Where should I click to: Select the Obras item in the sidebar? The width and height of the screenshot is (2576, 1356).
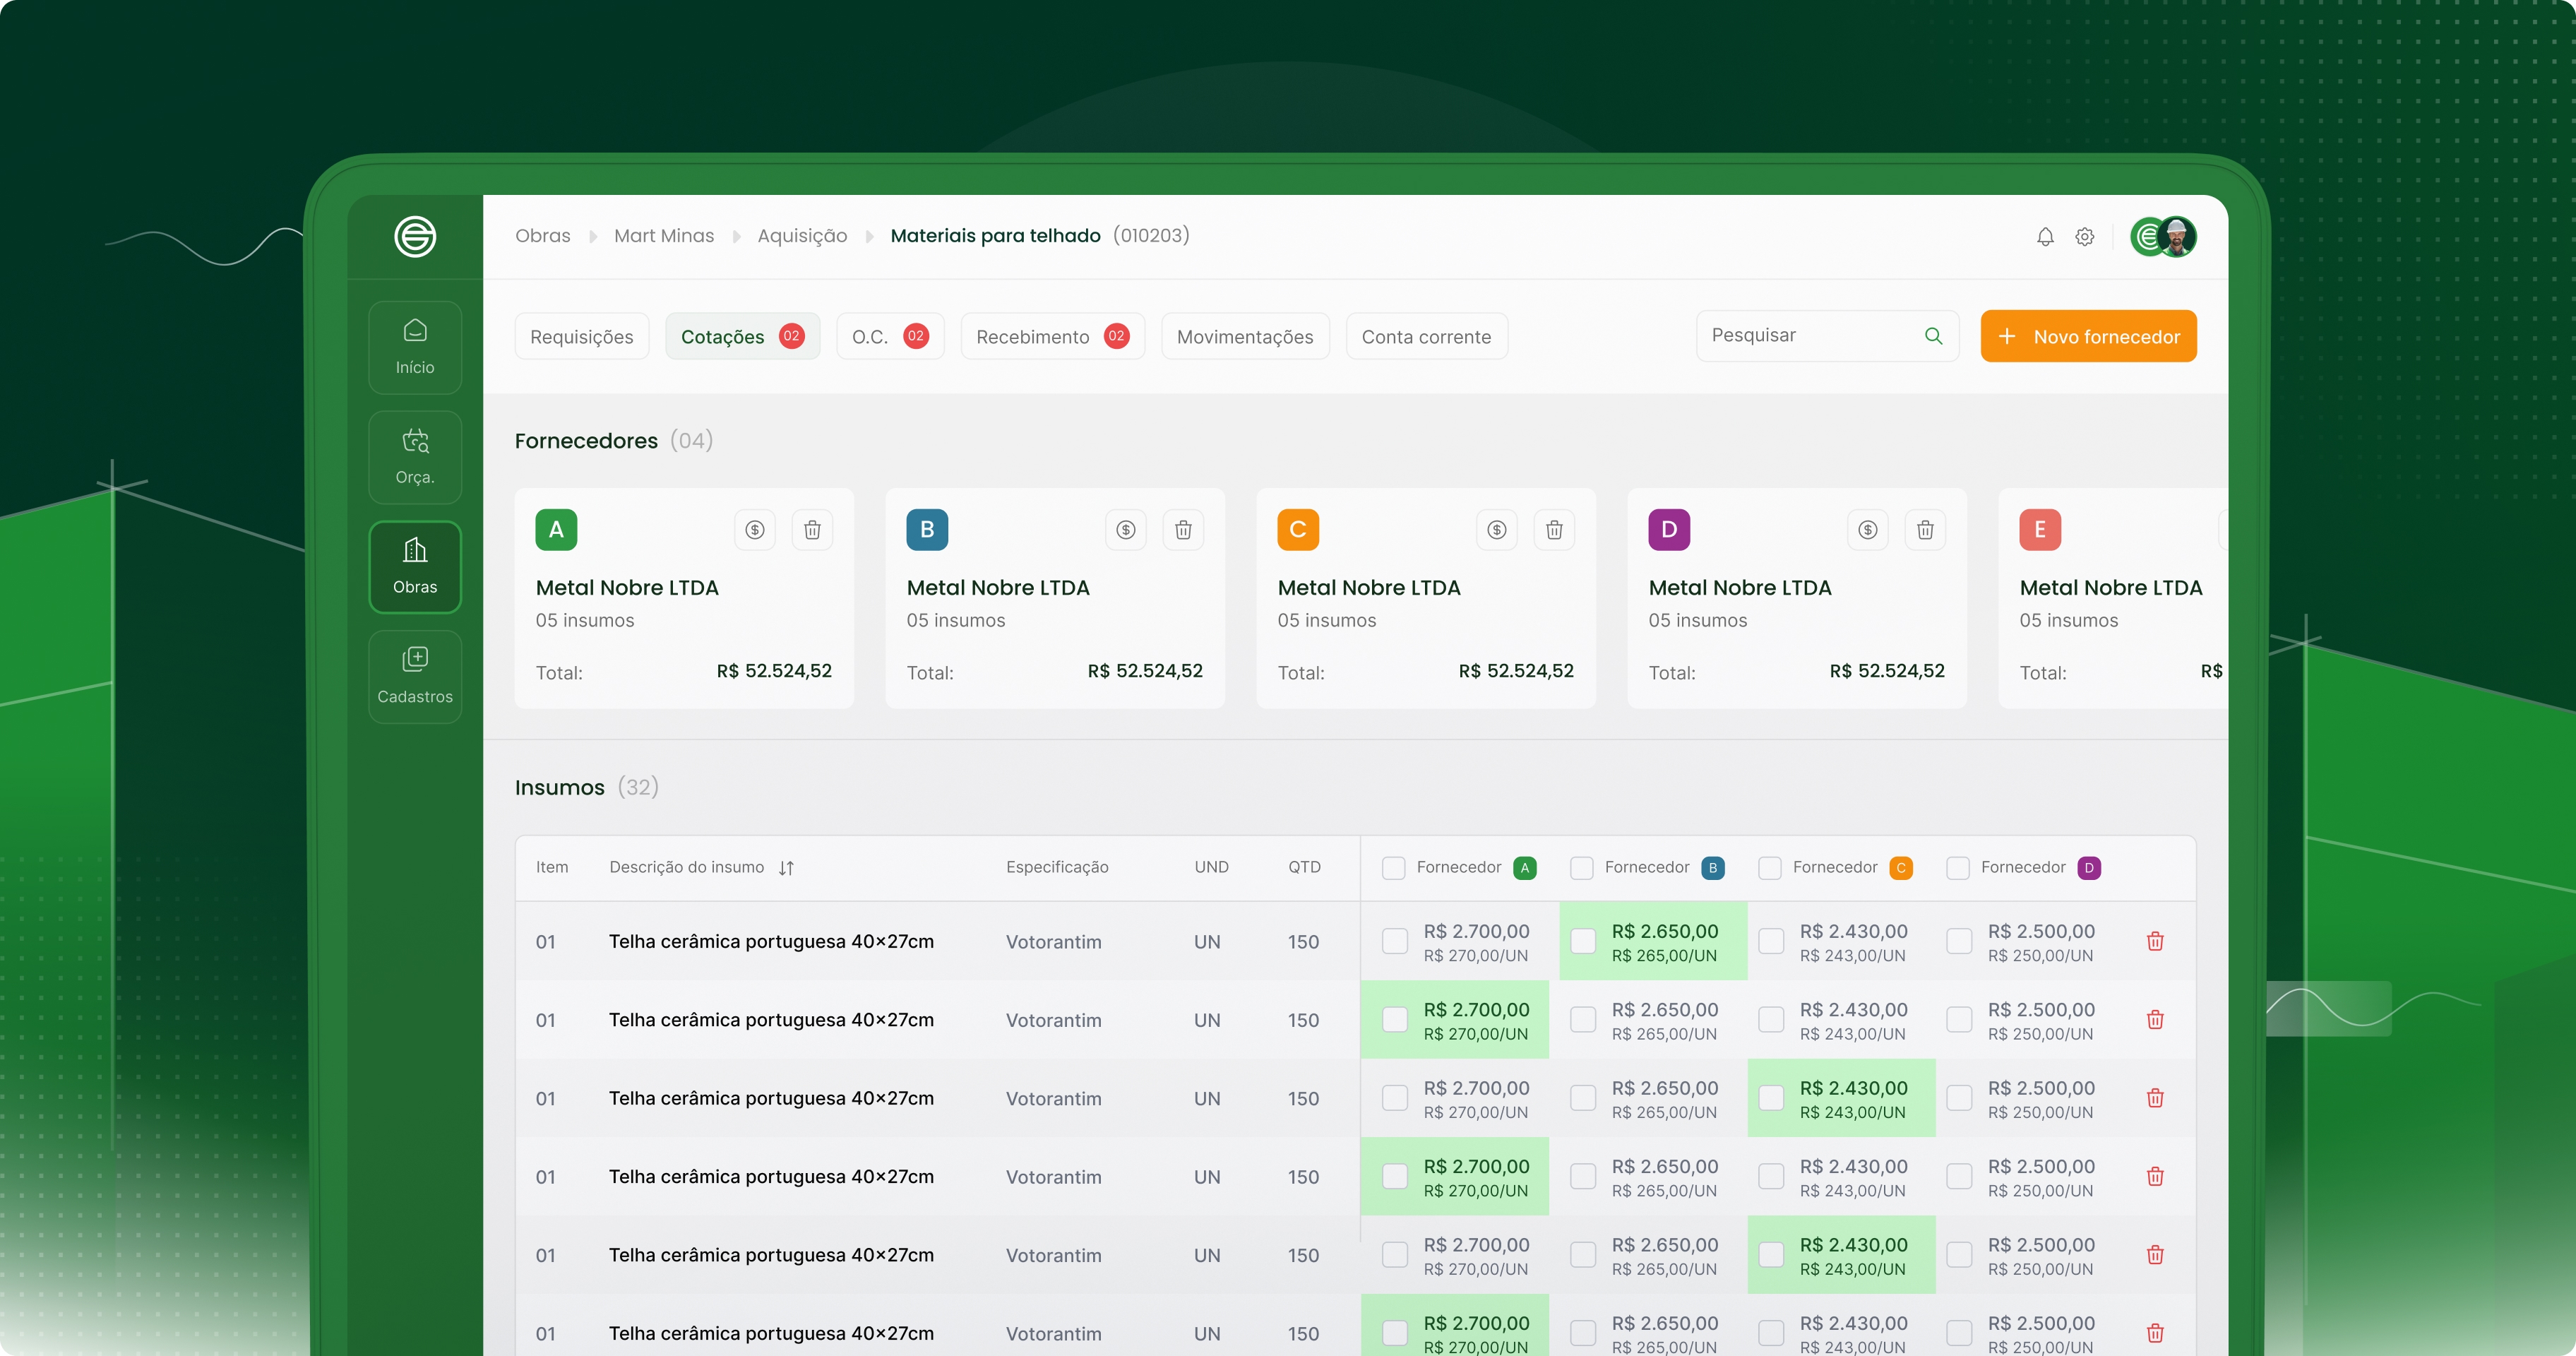(415, 567)
